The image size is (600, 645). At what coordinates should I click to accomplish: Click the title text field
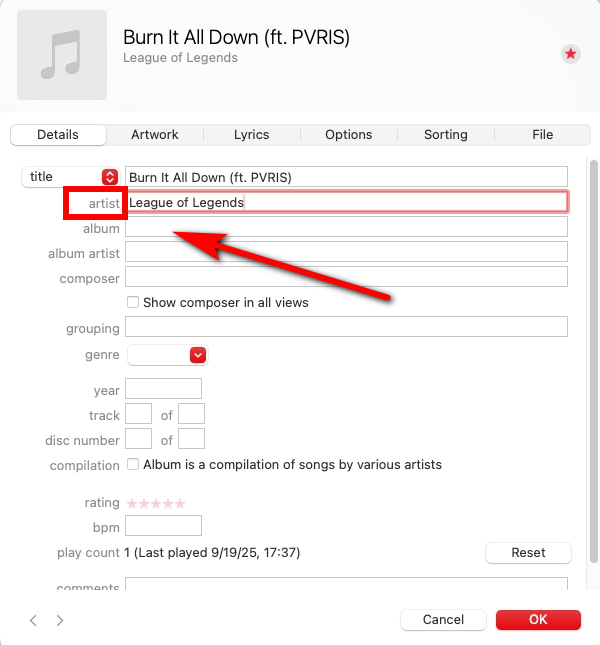346,177
